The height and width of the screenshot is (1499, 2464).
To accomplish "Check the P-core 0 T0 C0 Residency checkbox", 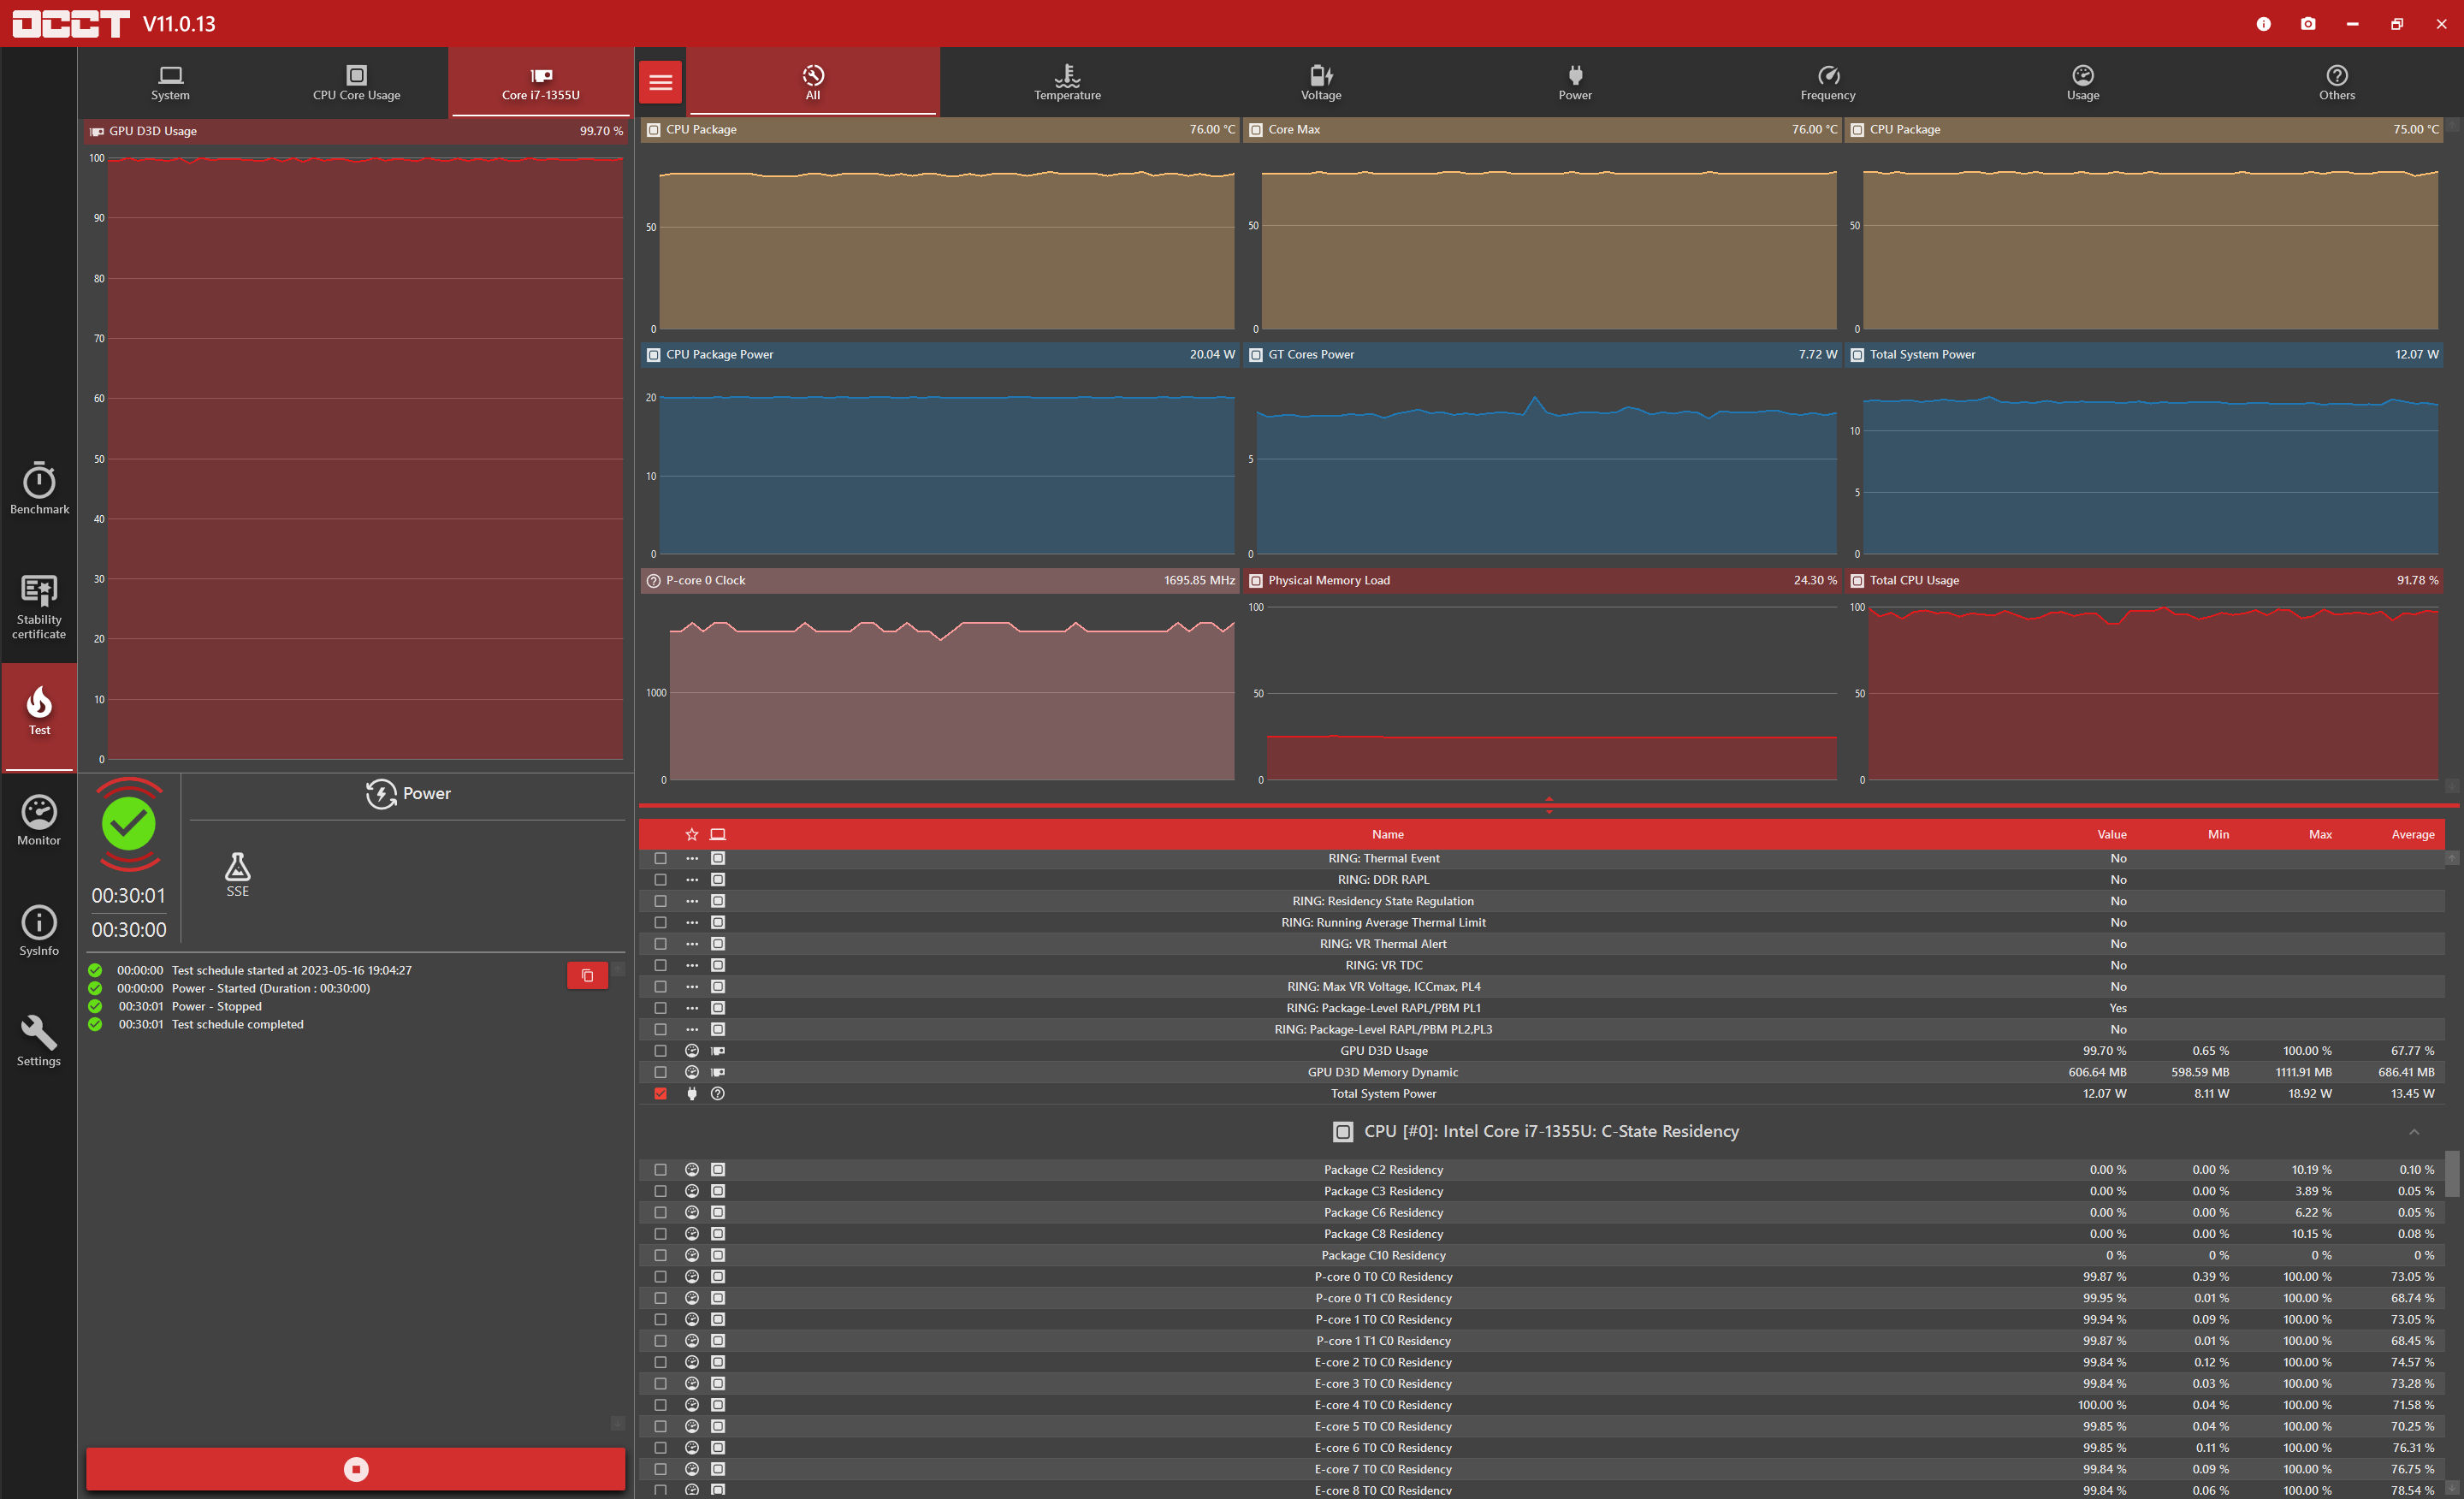I will coord(661,1277).
